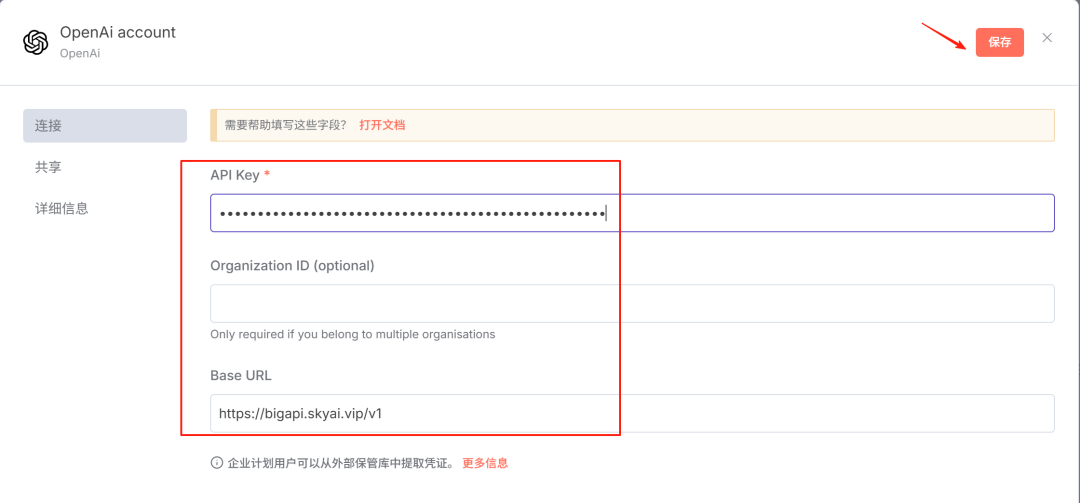Open the 连接 tab

pyautogui.click(x=105, y=125)
